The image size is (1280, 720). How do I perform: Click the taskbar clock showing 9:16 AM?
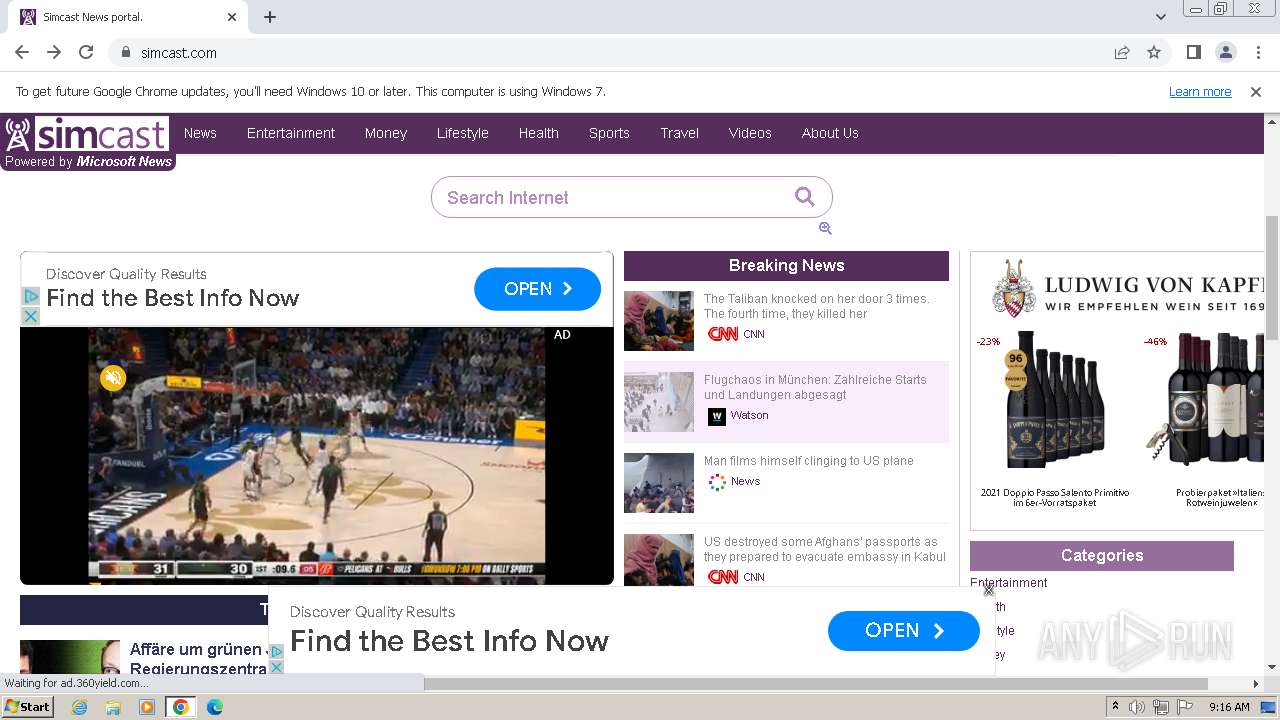1229,707
